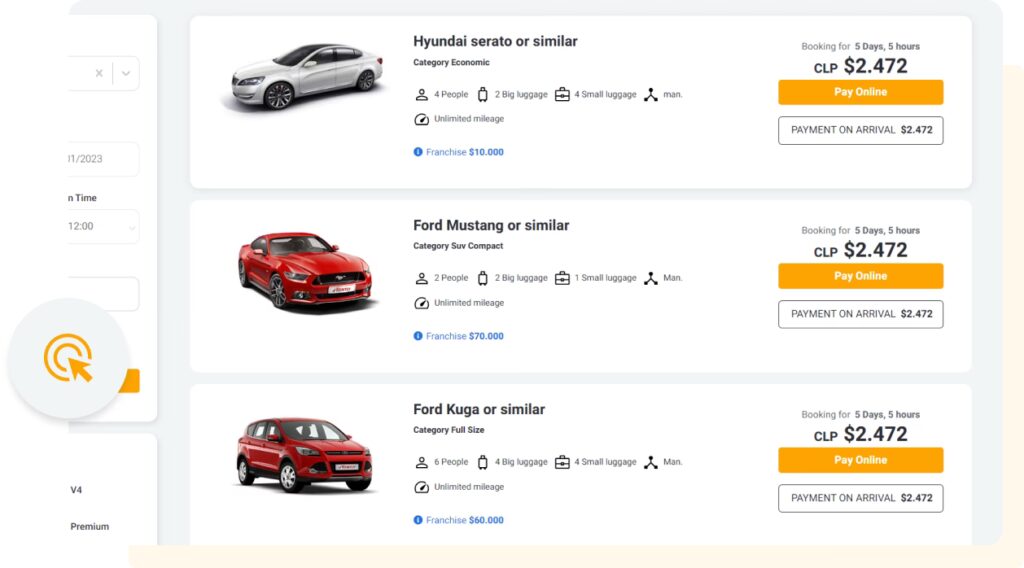Click the orange cursor click badge icon
Viewport: 1024px width, 568px height.
(x=68, y=358)
